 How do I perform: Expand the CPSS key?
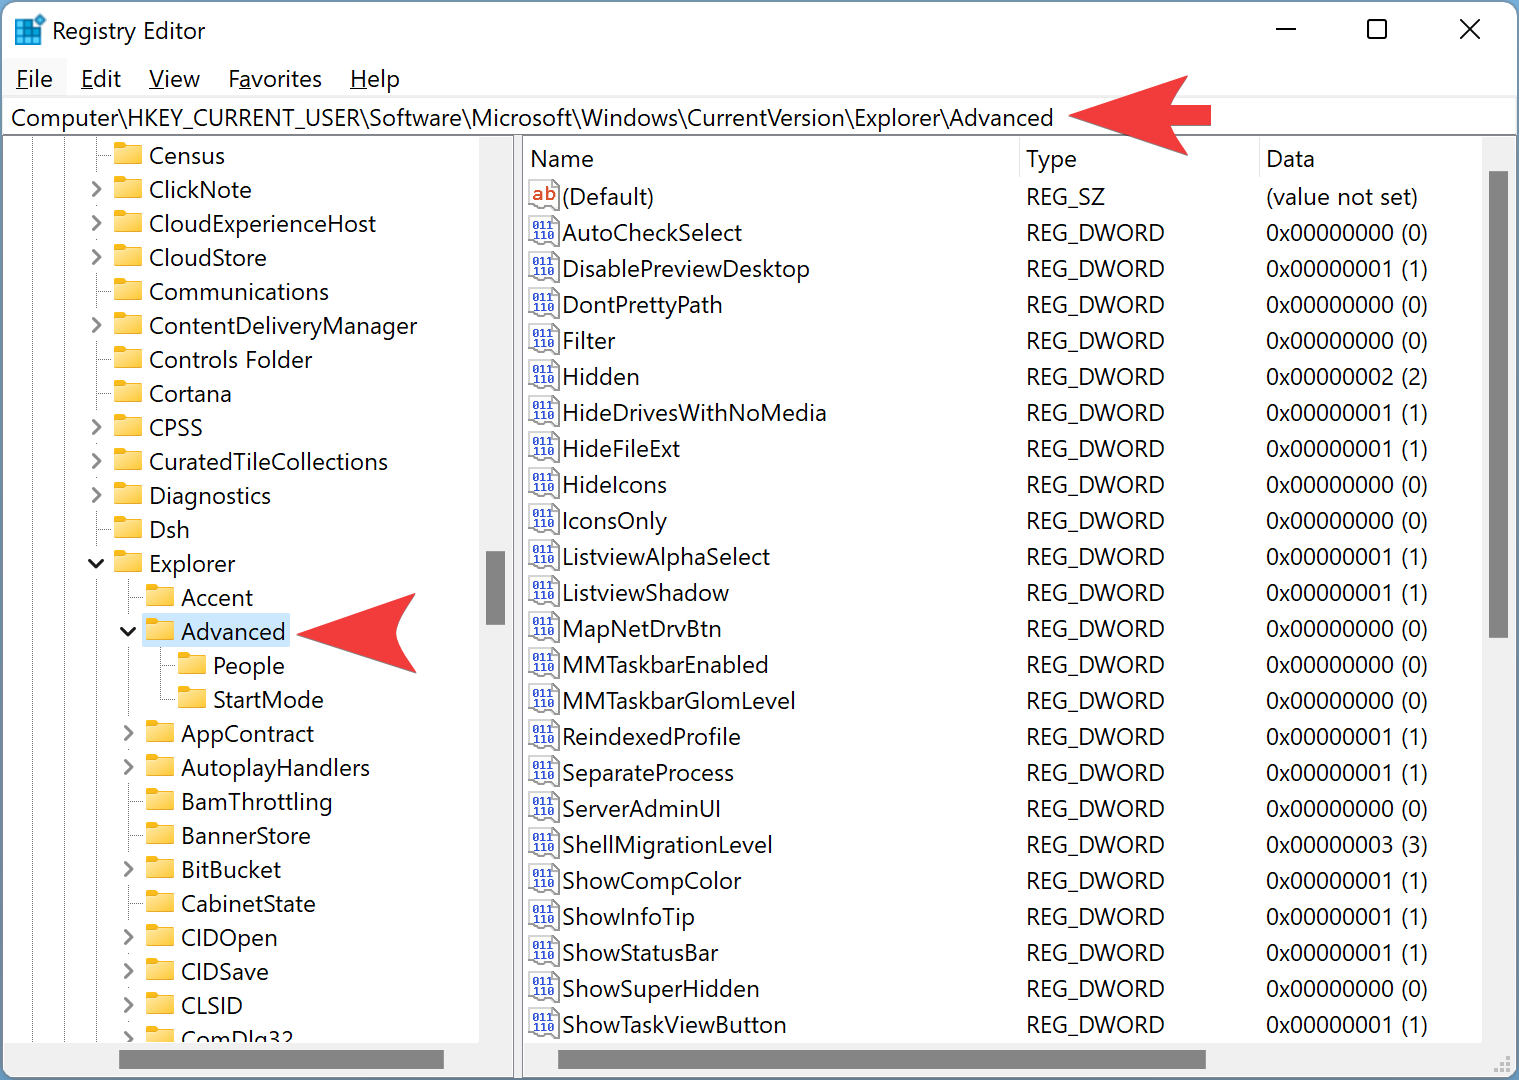pos(96,427)
